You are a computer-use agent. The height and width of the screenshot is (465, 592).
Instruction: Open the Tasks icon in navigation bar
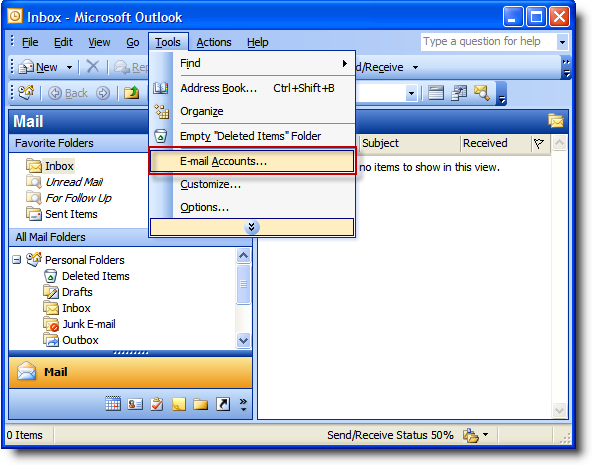coord(157,404)
